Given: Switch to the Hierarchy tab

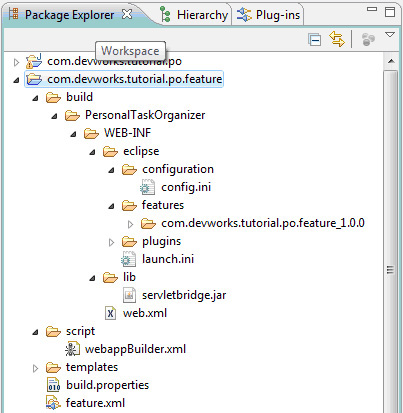Looking at the screenshot, I should tap(194, 15).
